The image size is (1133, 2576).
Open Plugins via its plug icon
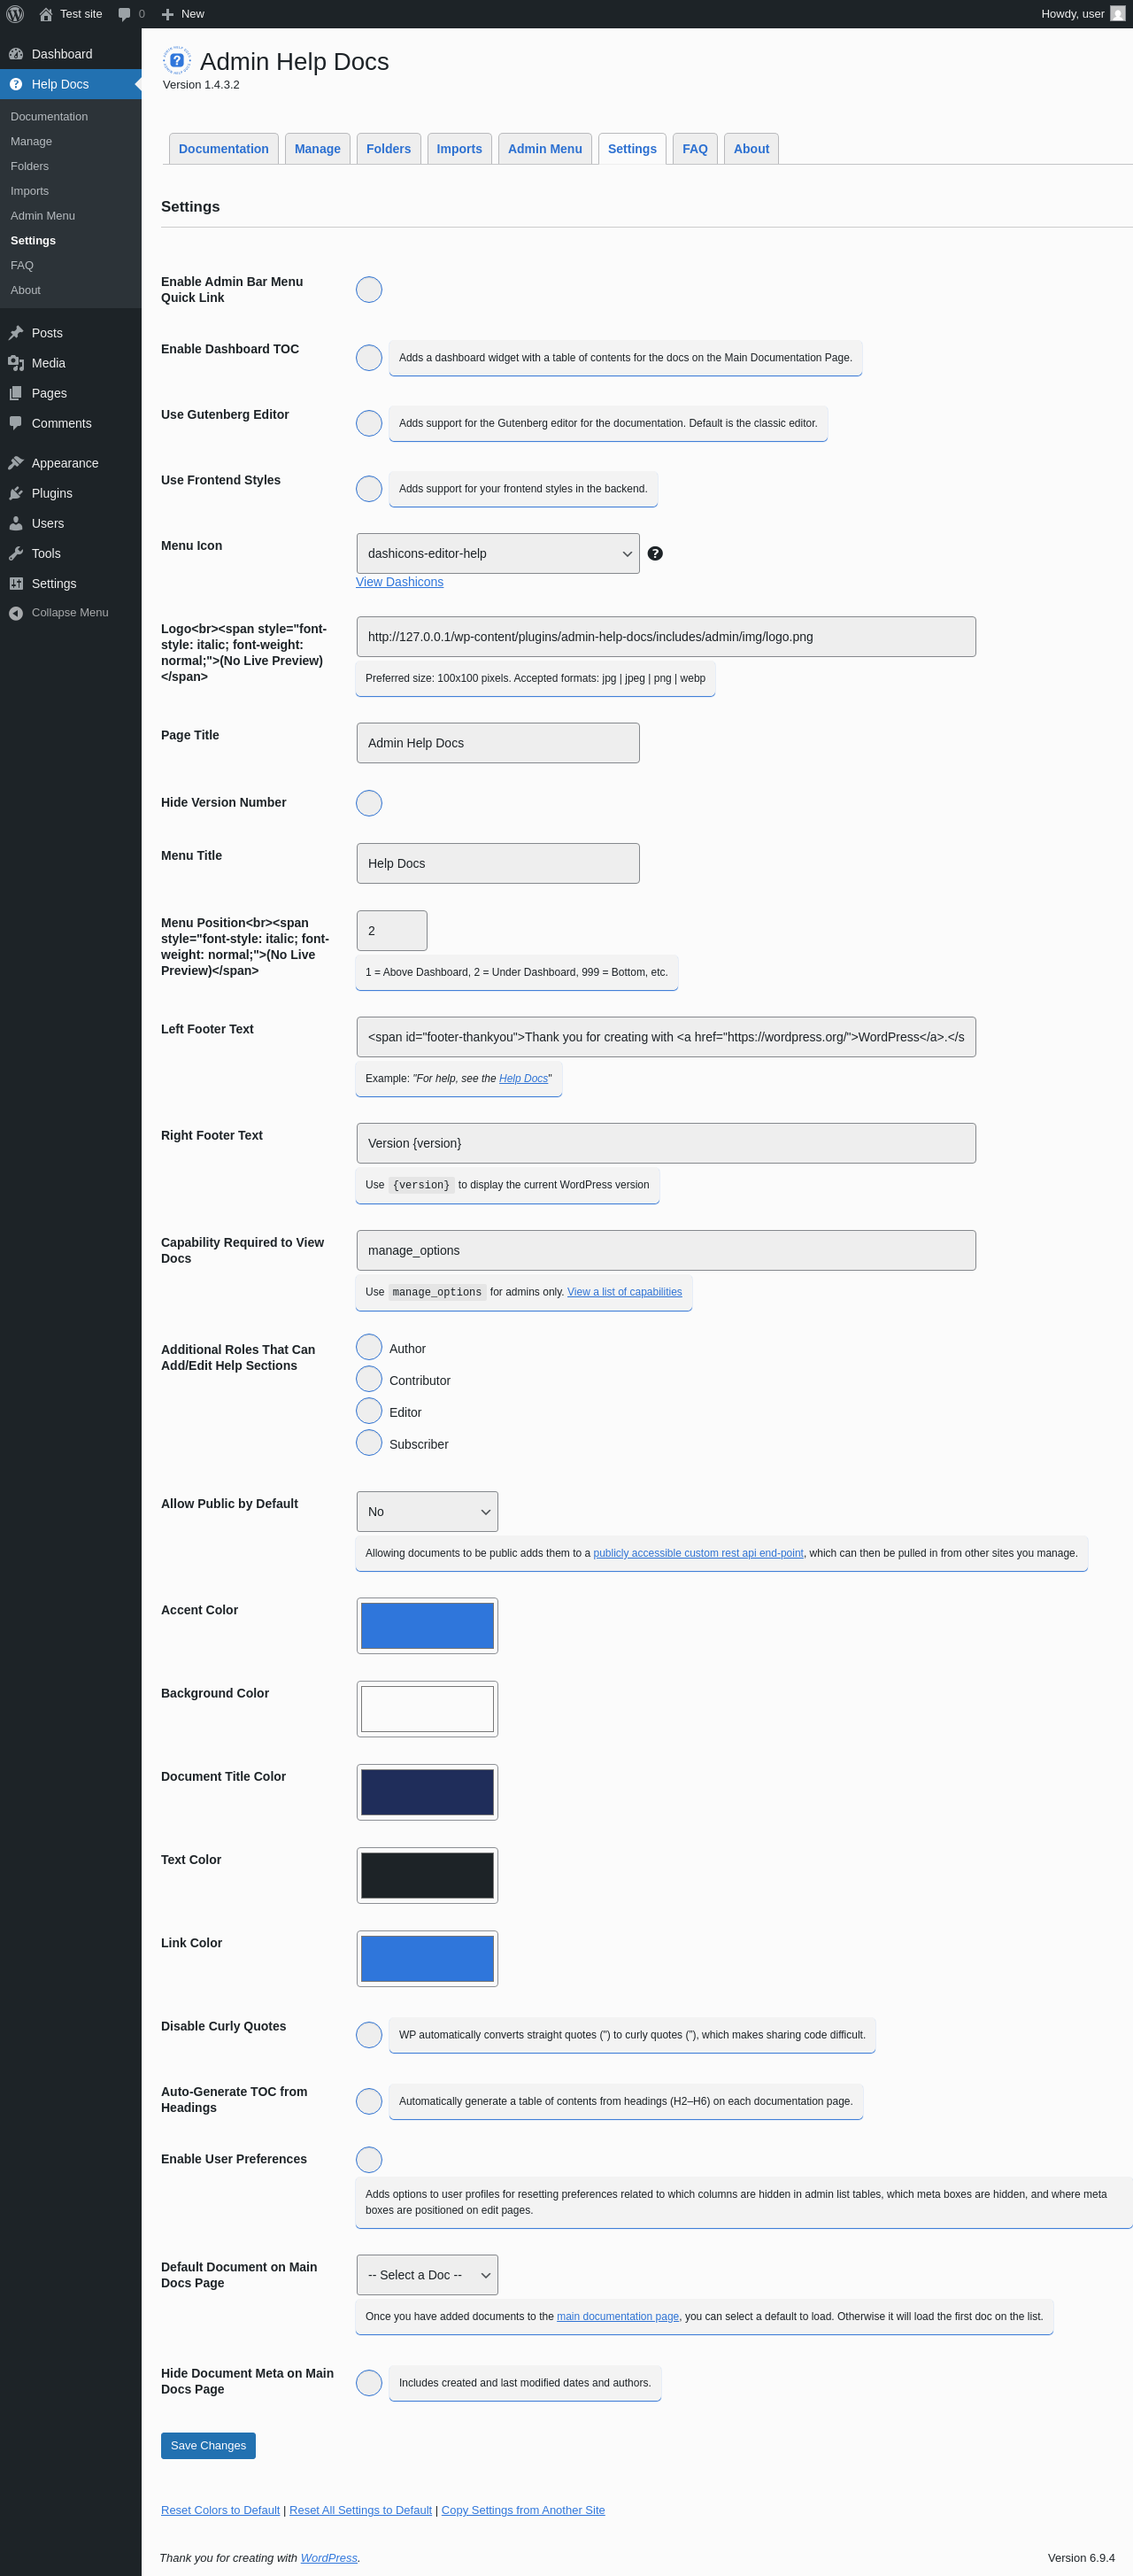(16, 493)
